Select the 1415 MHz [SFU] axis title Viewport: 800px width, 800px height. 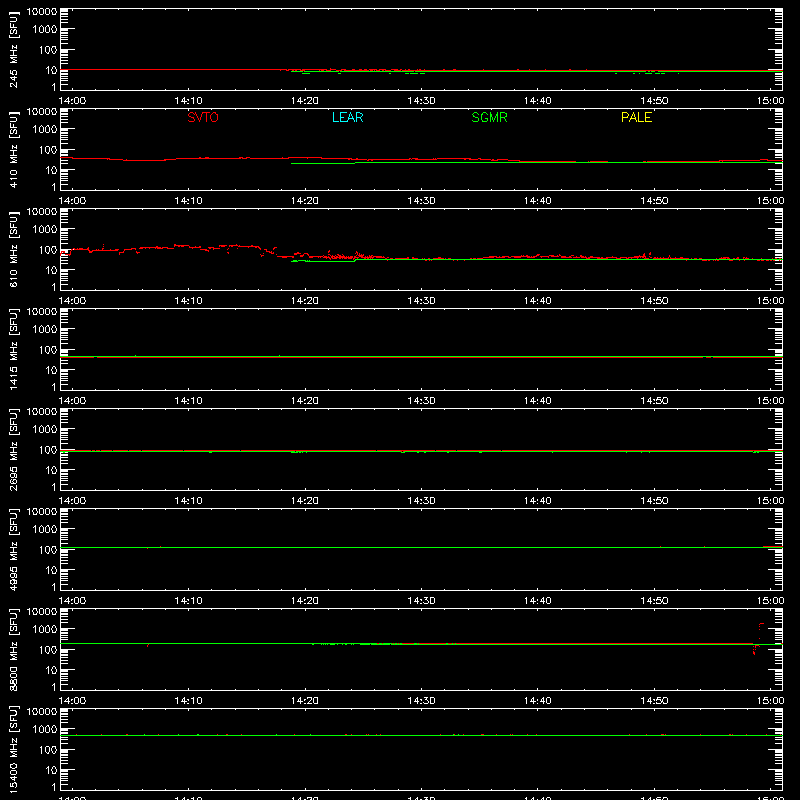(13, 349)
